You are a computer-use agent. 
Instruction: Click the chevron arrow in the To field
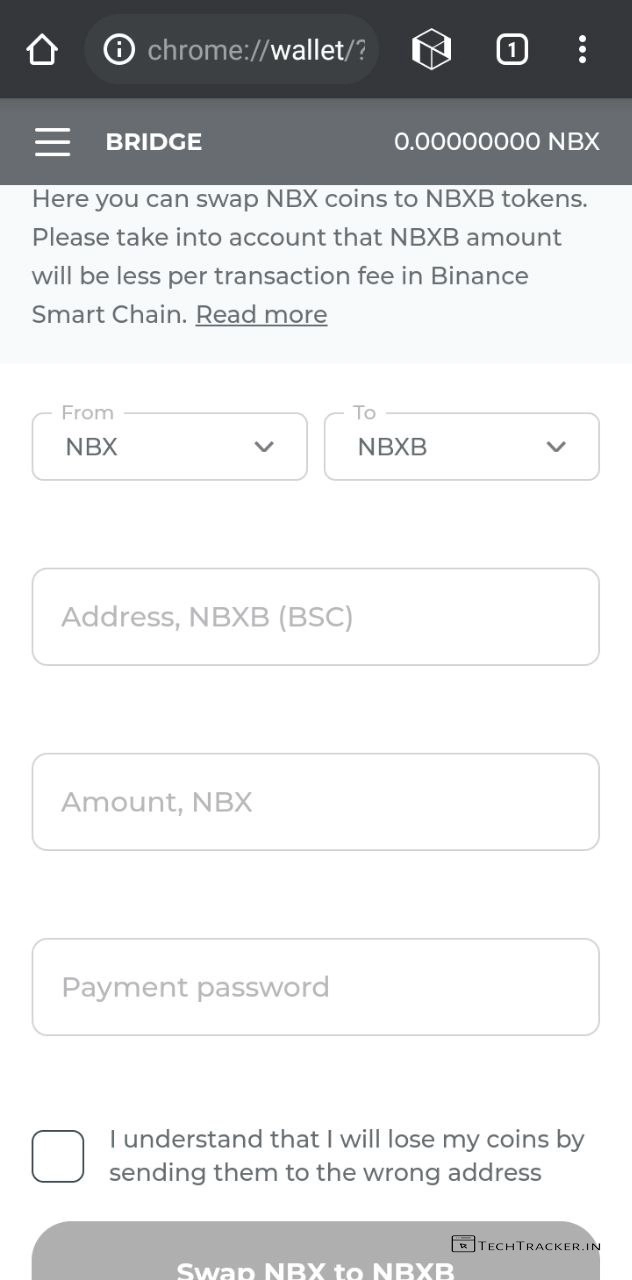tap(556, 447)
